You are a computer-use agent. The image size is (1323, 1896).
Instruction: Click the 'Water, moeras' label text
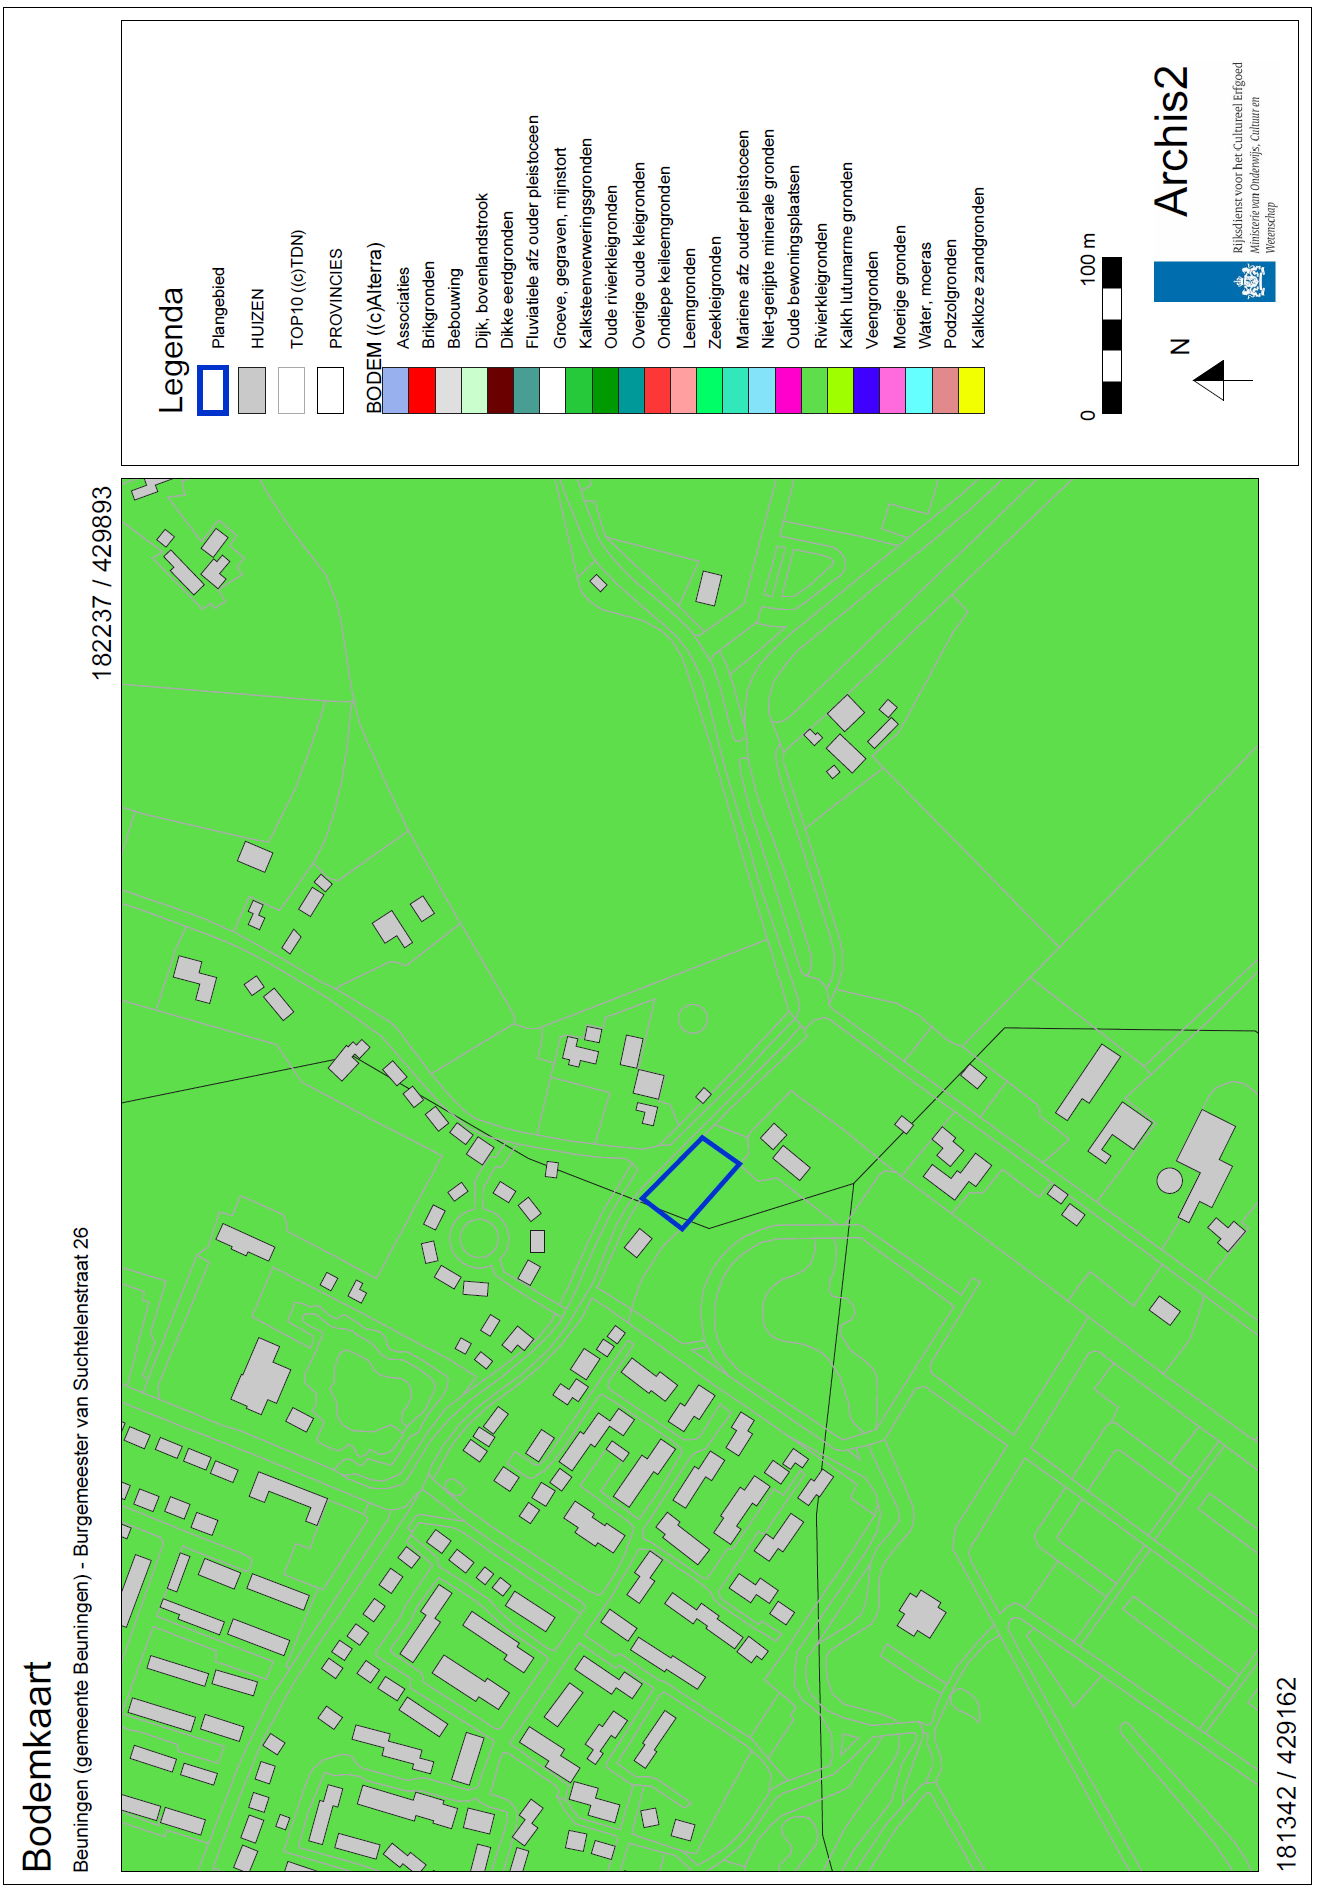[925, 296]
